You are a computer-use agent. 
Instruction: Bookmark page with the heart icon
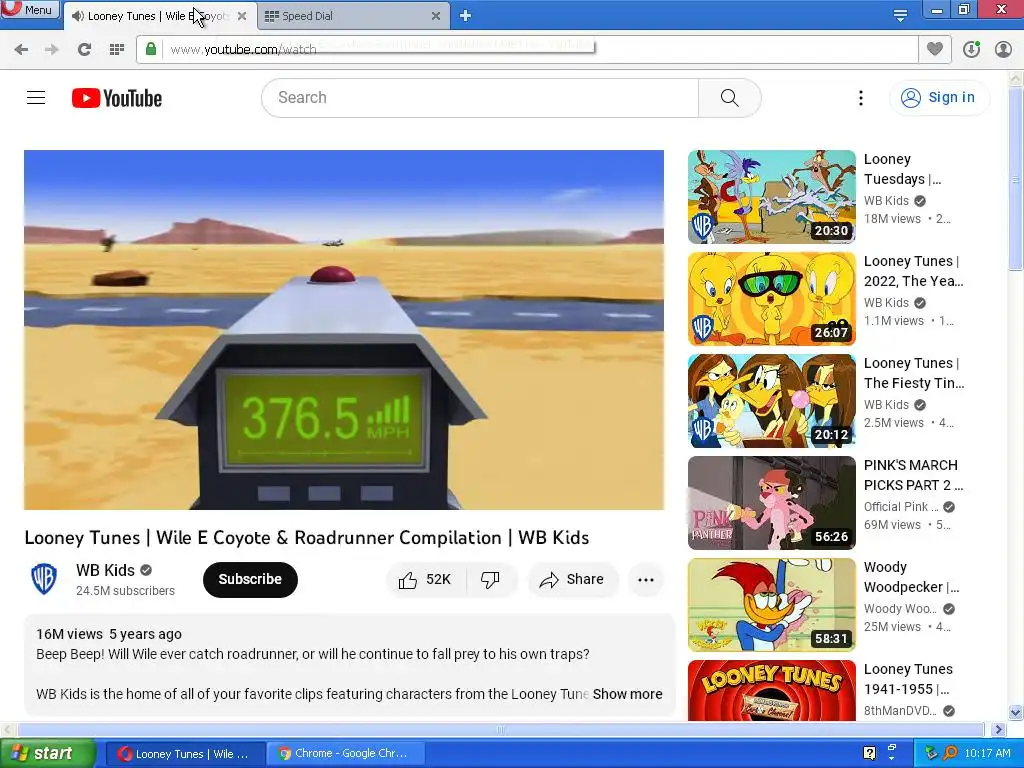(x=935, y=50)
